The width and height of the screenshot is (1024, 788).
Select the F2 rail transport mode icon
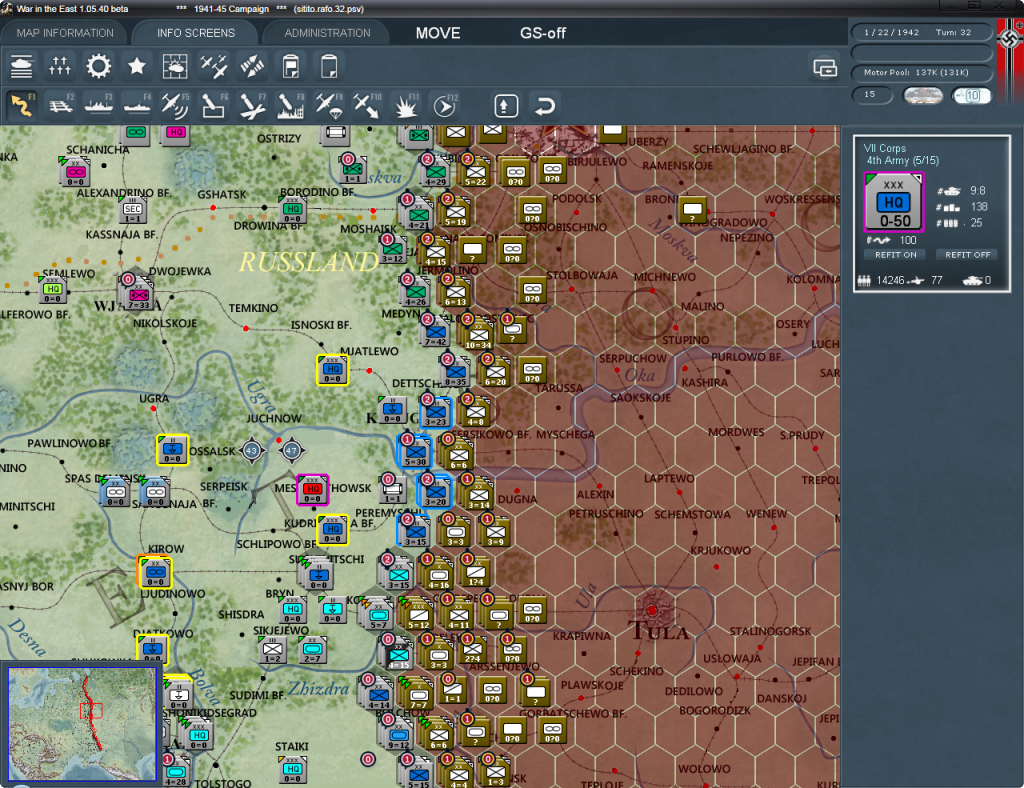pyautogui.click(x=60, y=105)
